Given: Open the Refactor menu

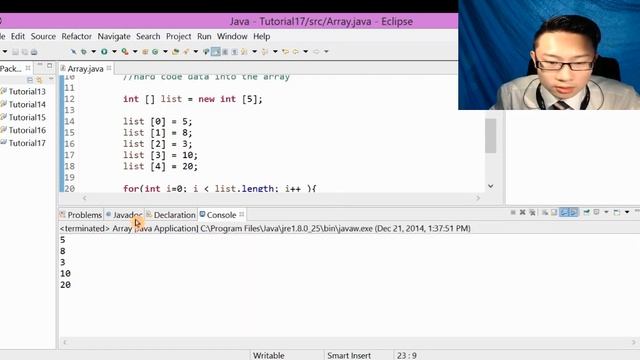Looking at the screenshot, I should coord(76,36).
